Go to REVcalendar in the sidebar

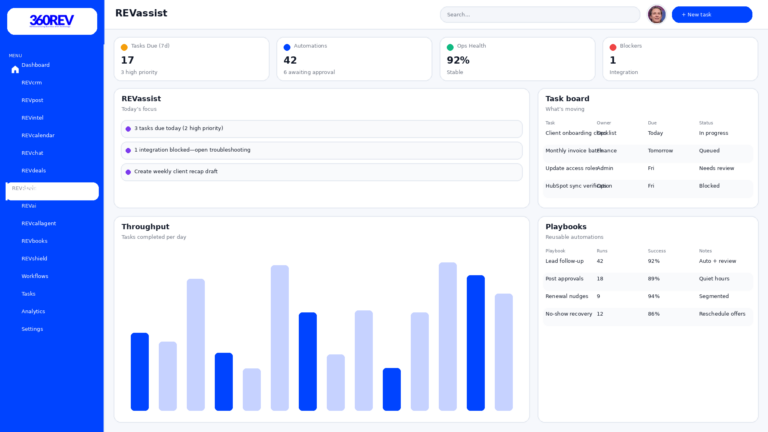point(38,135)
